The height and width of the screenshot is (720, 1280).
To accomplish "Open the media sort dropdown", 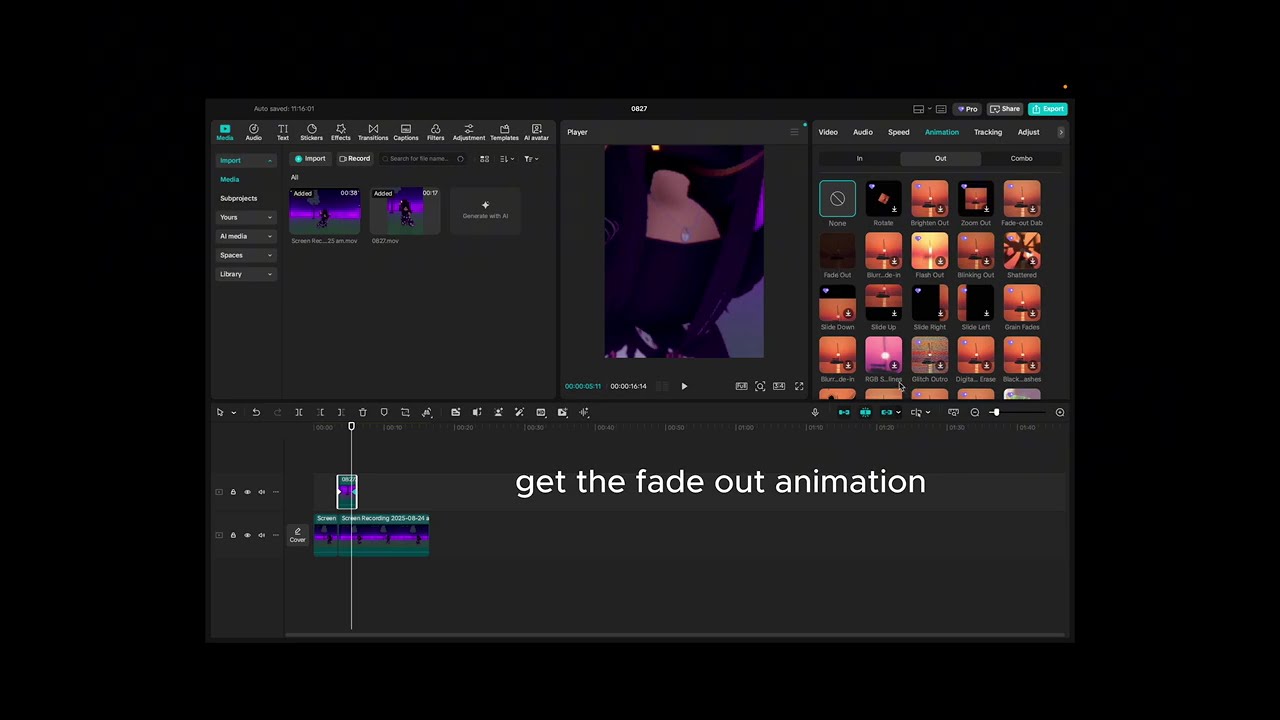I will 507,159.
